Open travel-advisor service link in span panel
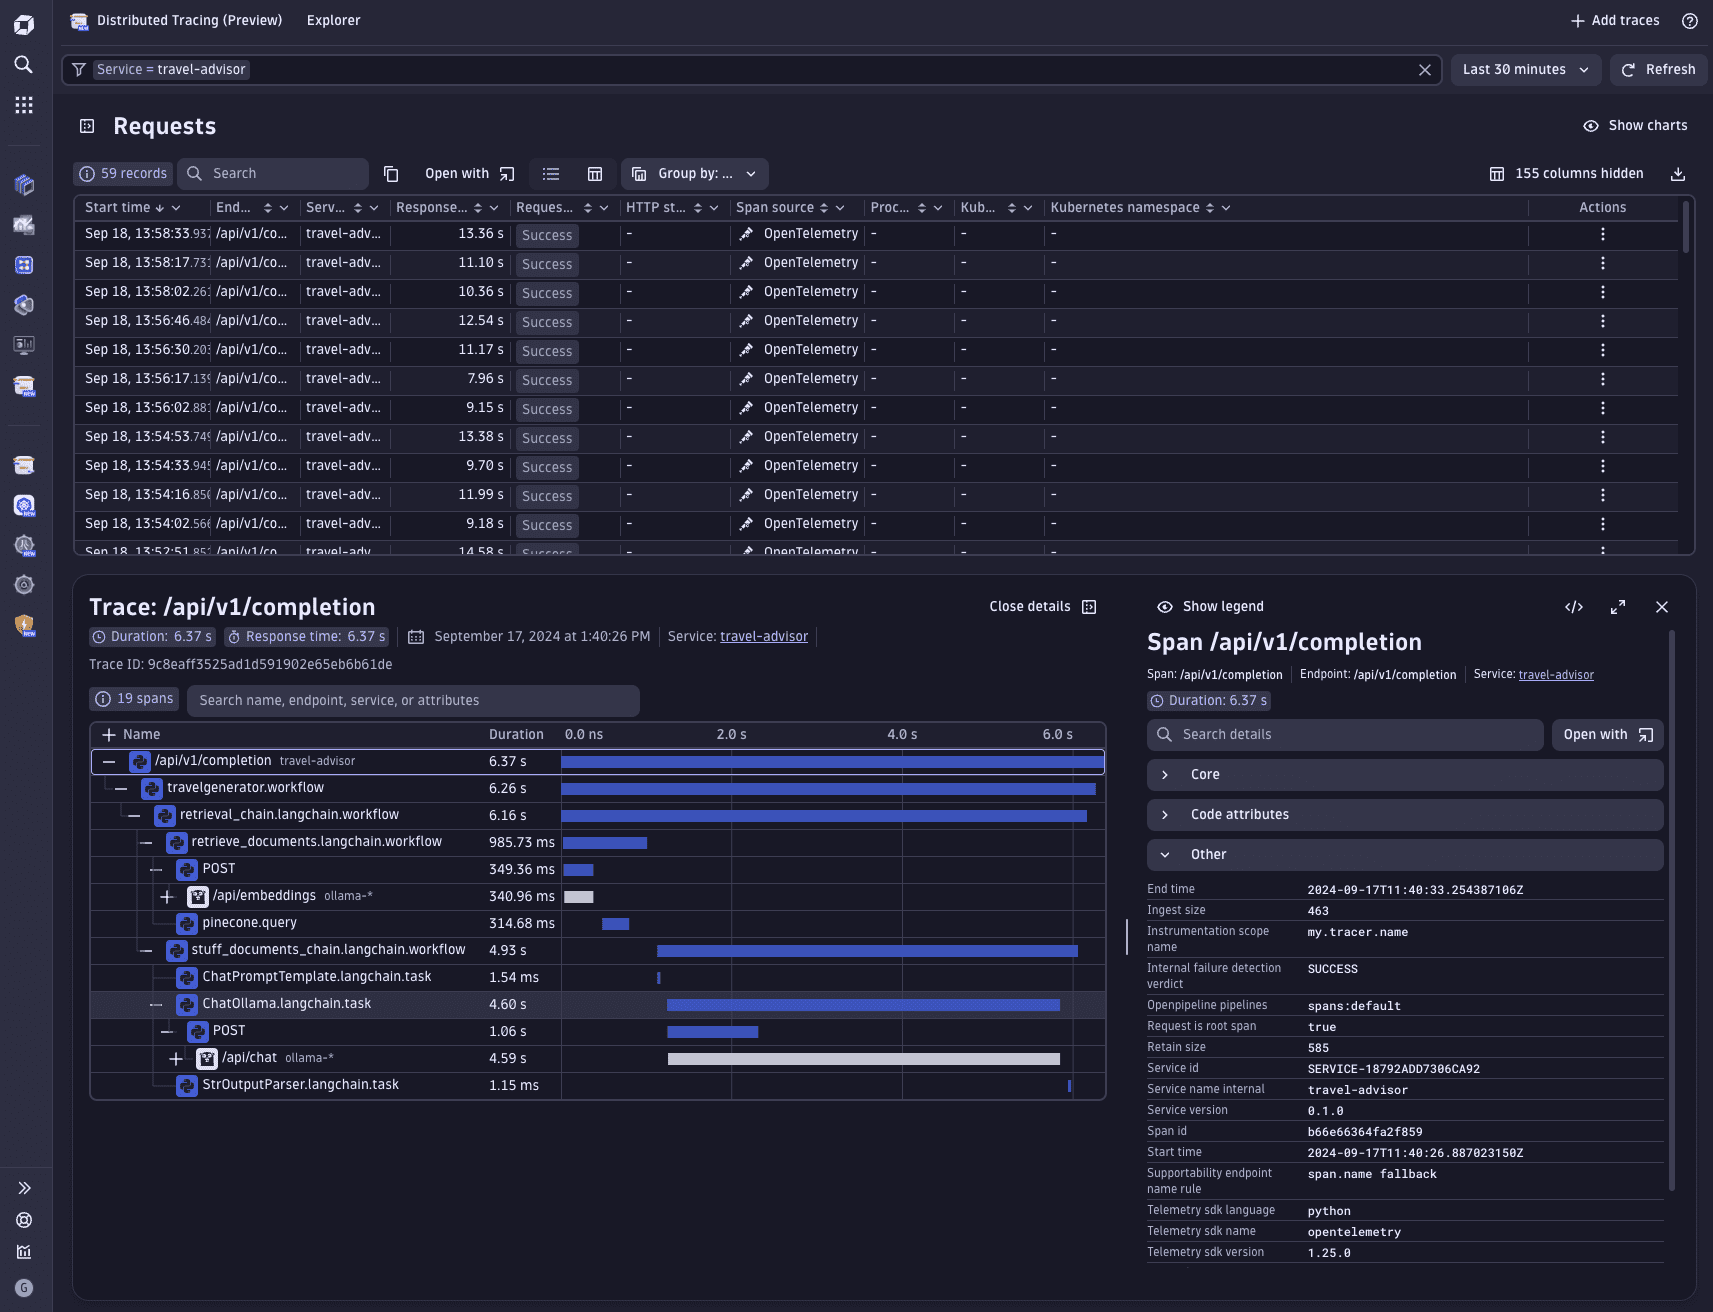The height and width of the screenshot is (1312, 1713). pos(1556,675)
